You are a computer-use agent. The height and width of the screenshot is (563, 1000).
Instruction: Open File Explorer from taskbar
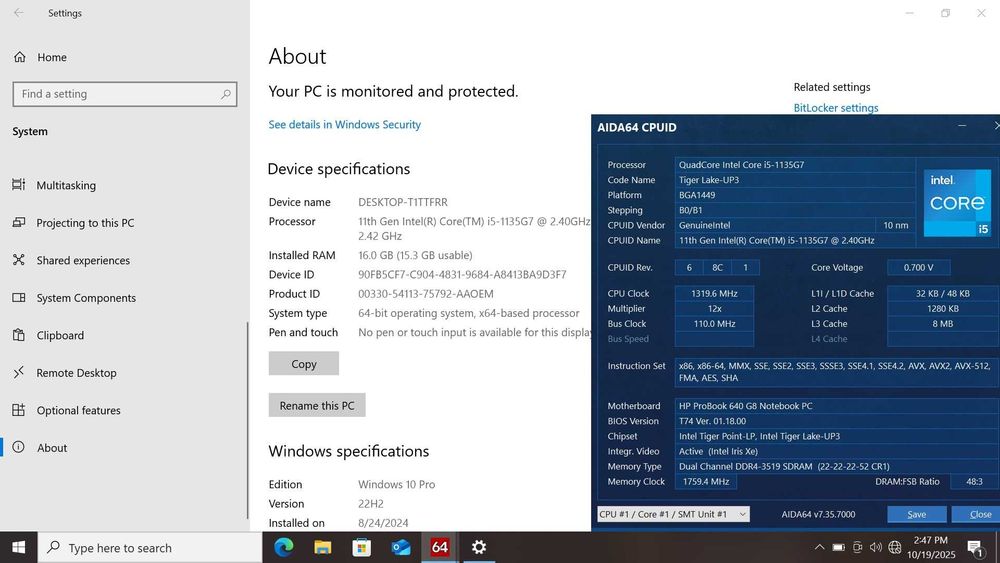(323, 547)
